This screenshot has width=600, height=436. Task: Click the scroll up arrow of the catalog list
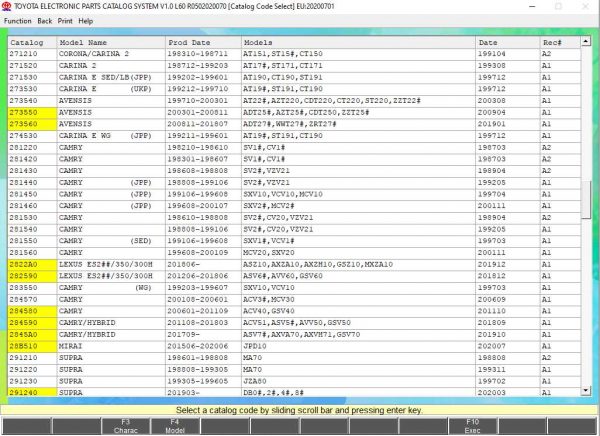click(585, 41)
